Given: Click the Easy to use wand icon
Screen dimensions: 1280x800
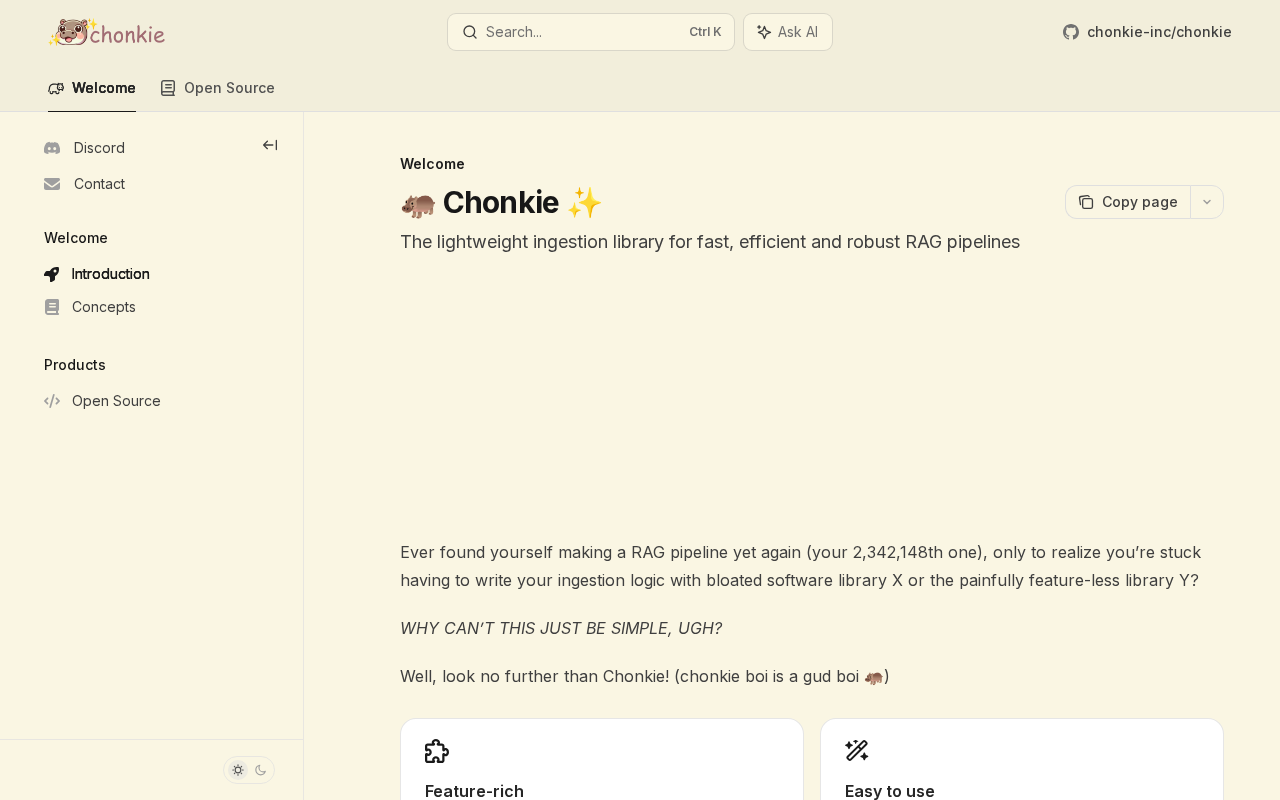Looking at the screenshot, I should click(x=857, y=751).
